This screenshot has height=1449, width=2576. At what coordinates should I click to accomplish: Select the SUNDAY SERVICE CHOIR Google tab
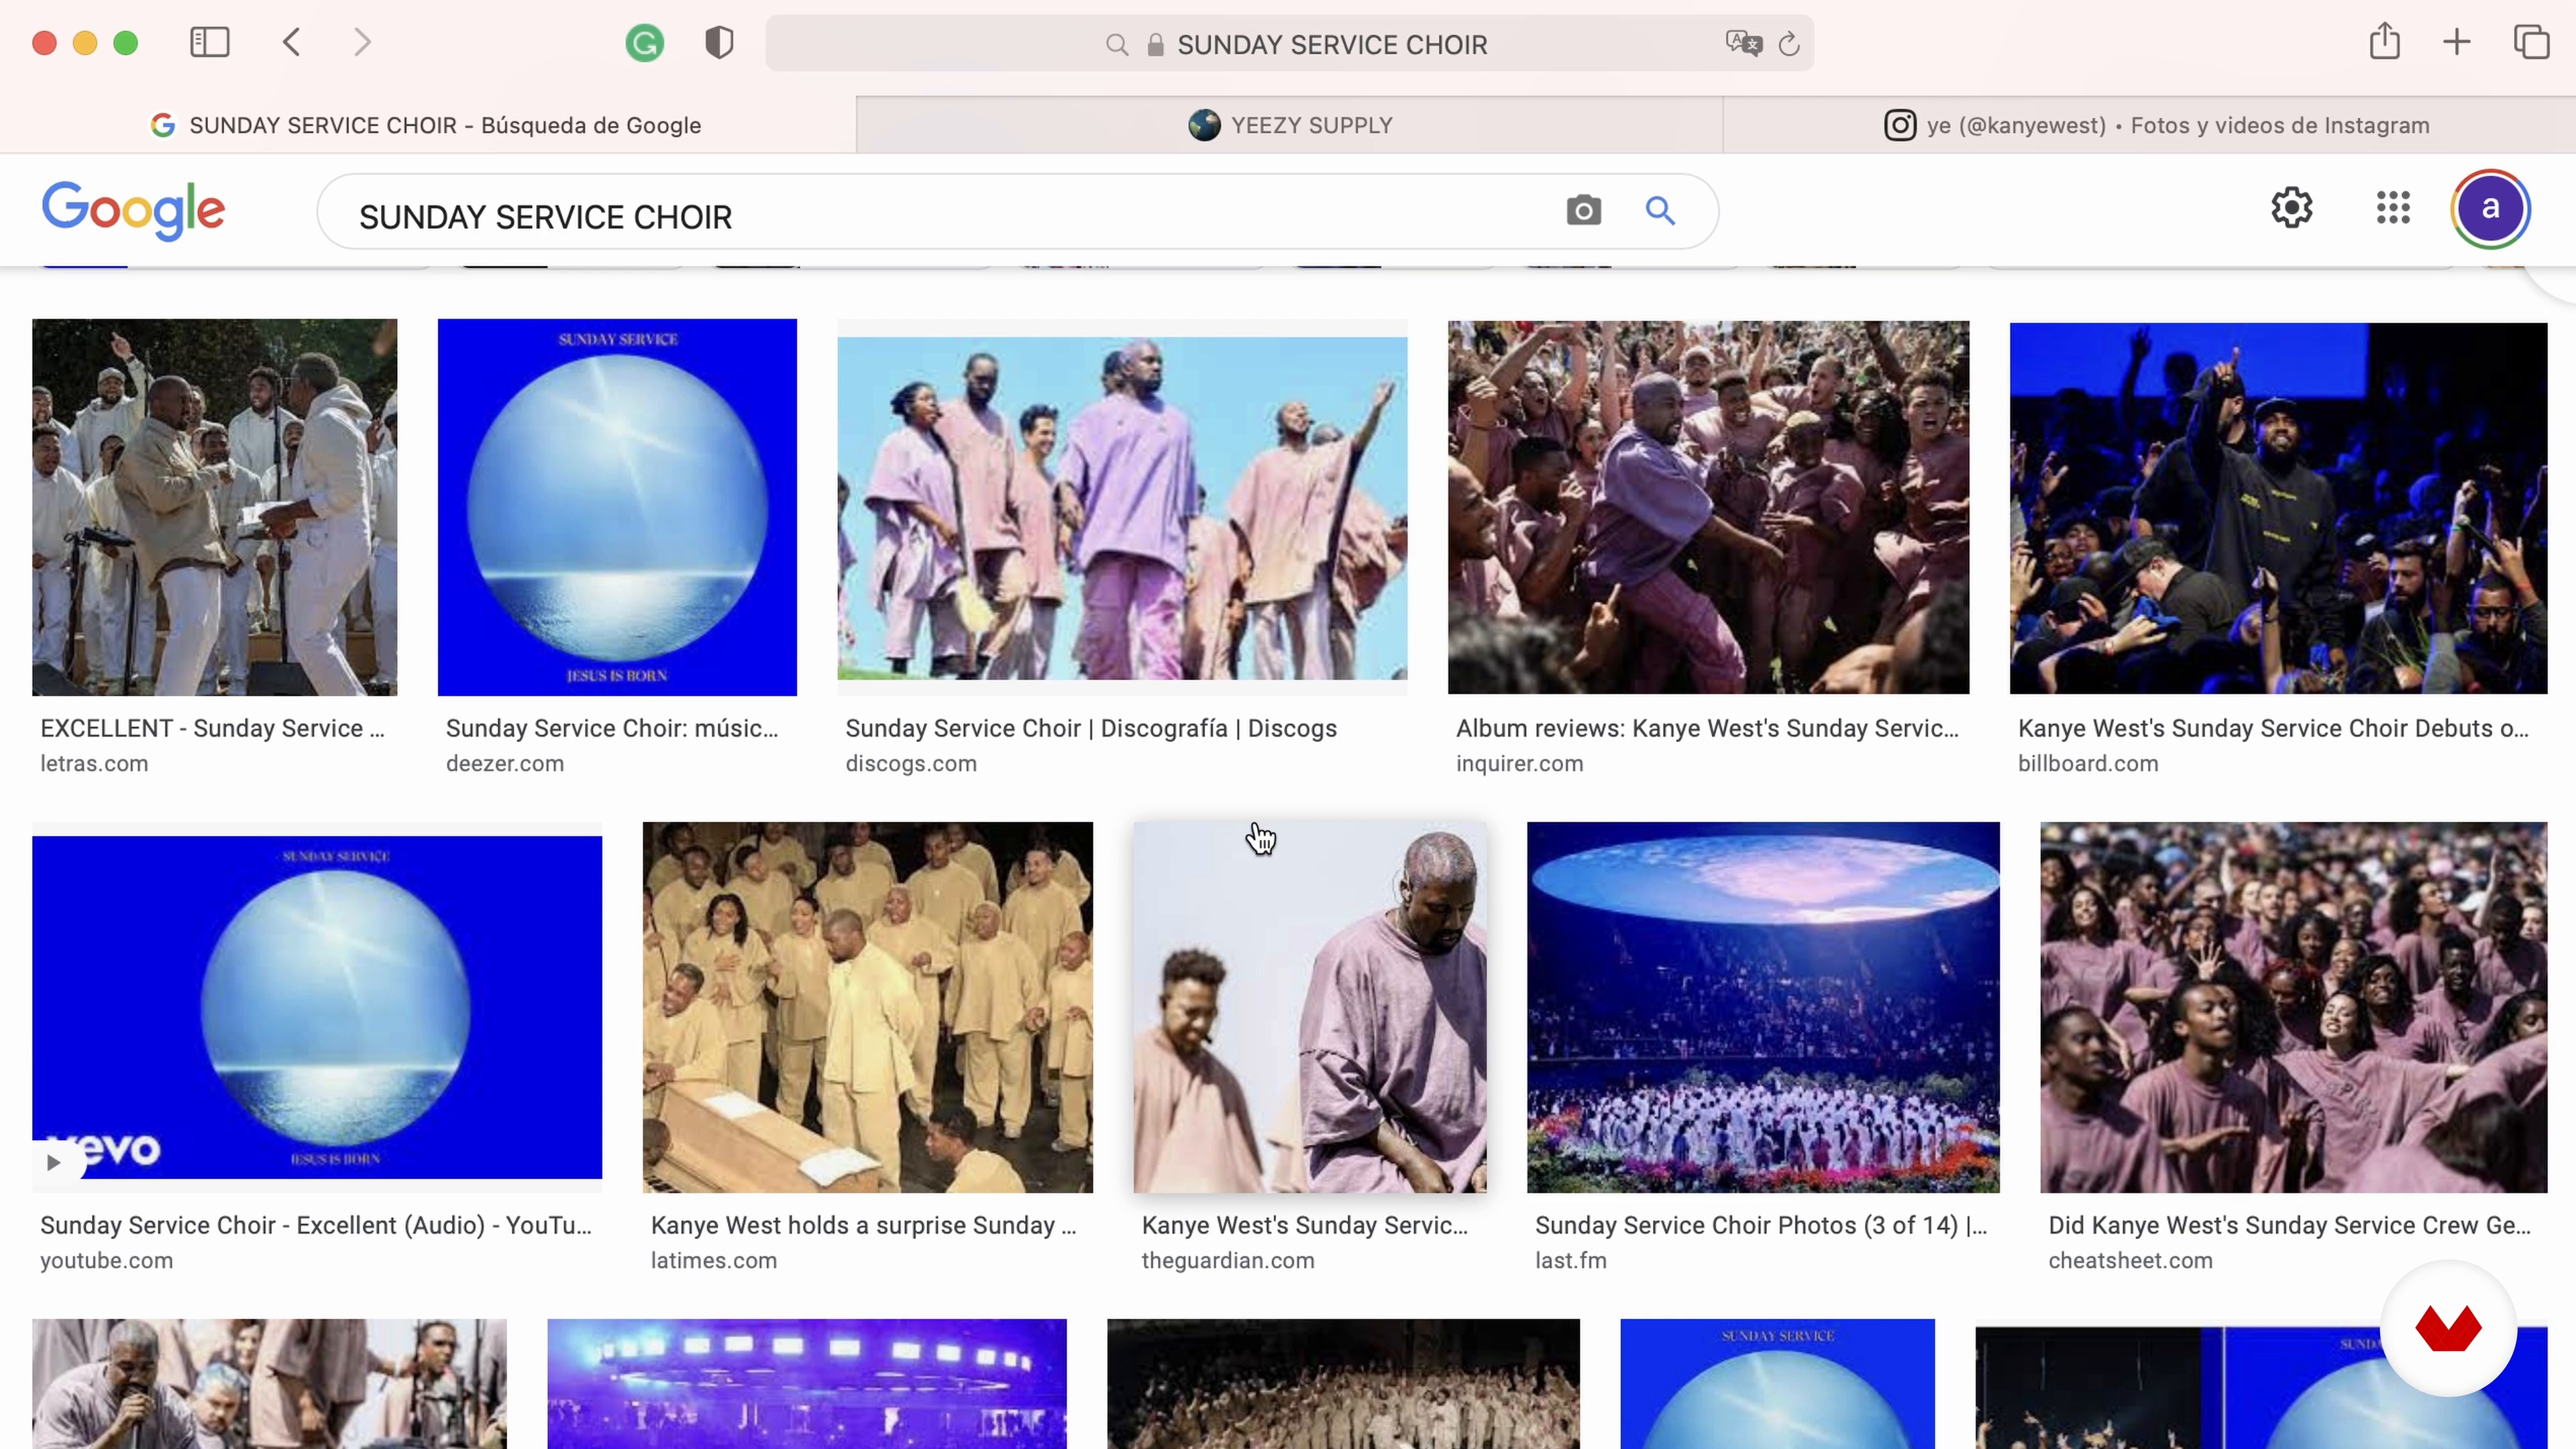tap(427, 125)
